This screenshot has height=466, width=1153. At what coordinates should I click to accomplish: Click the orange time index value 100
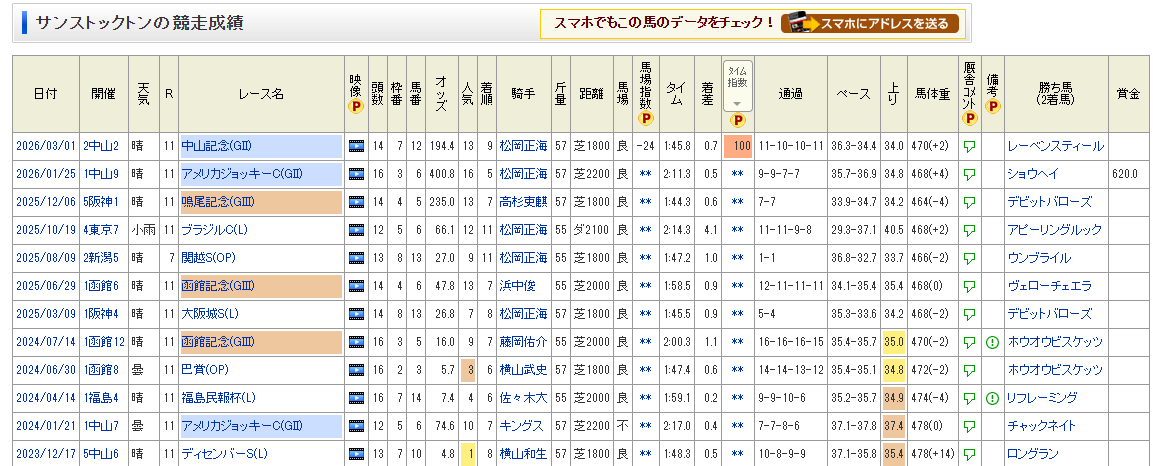pos(737,146)
